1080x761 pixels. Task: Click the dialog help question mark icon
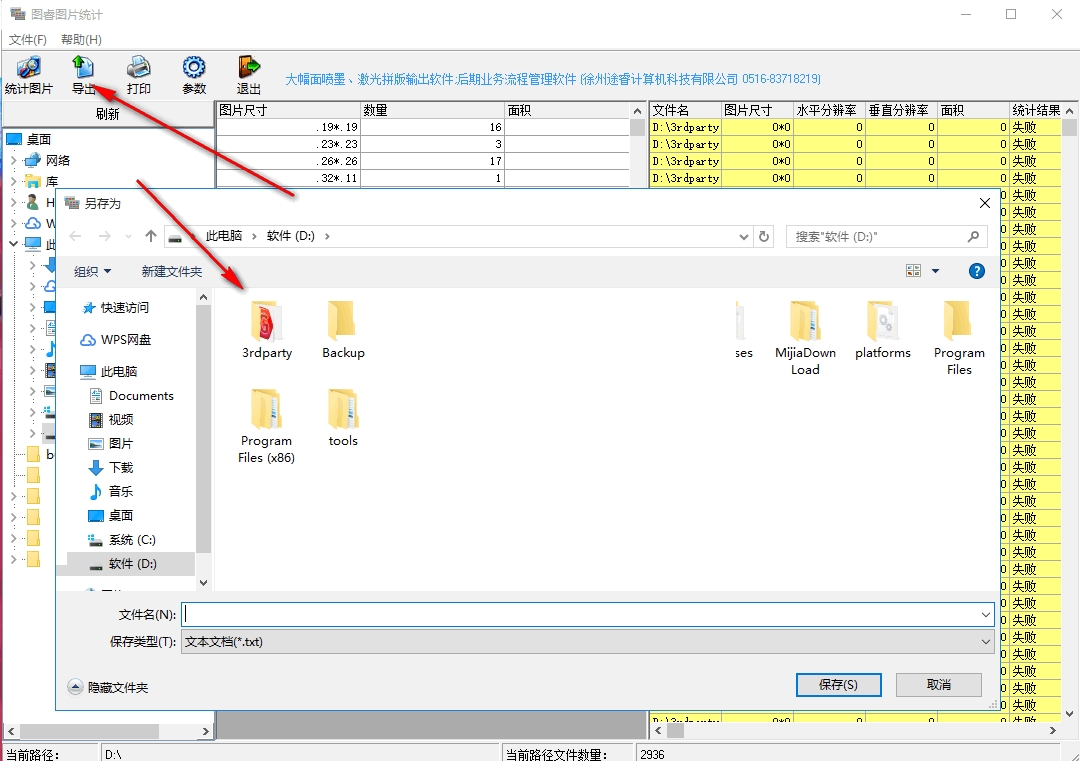coord(976,271)
